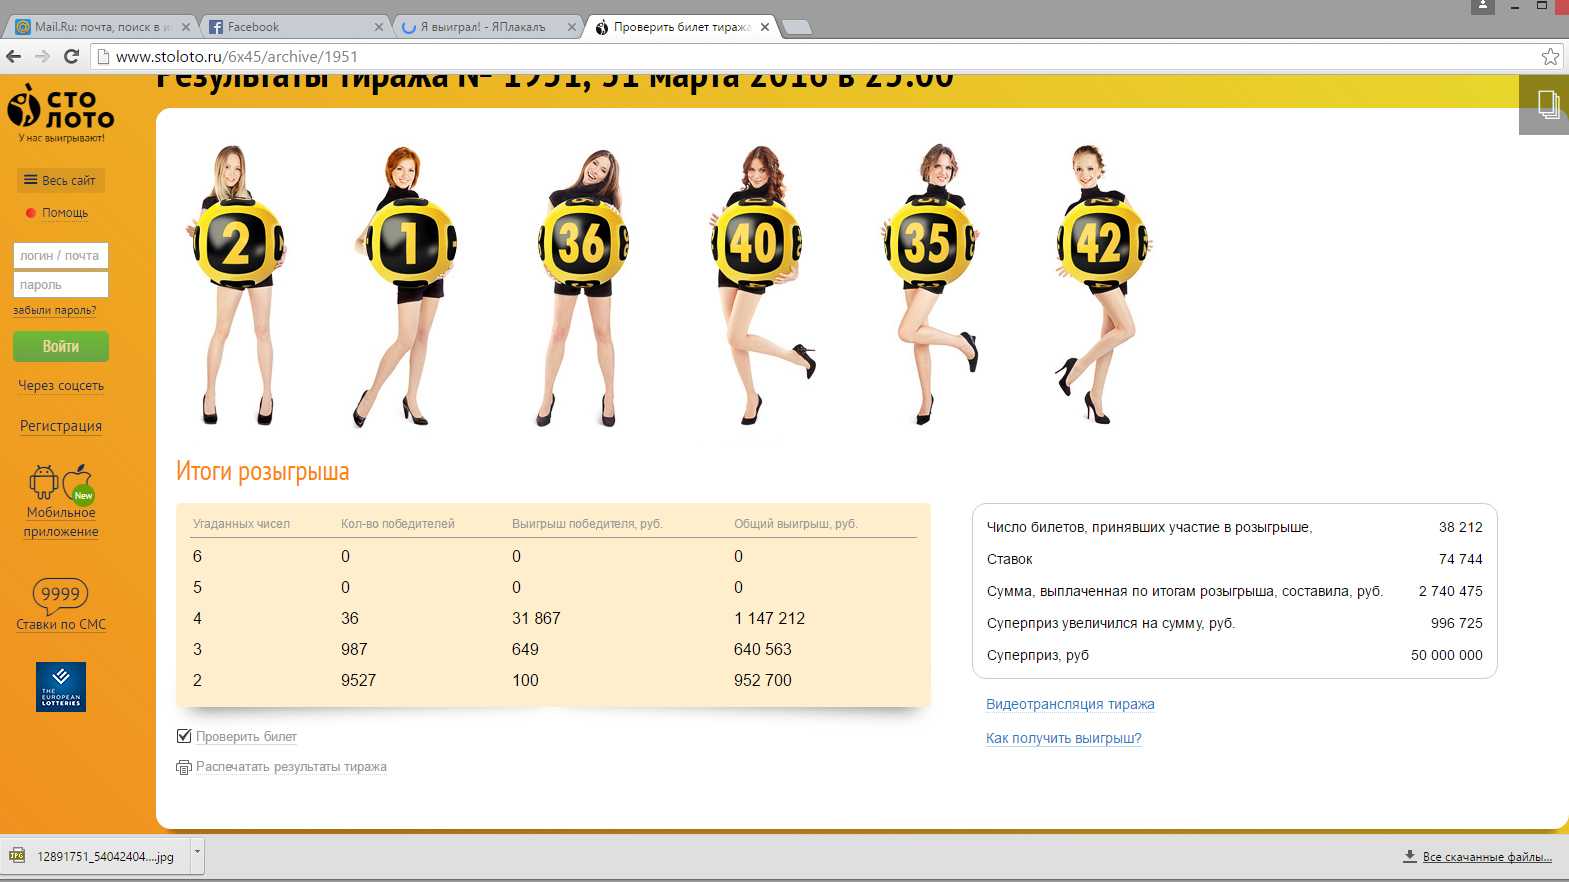Image resolution: width=1569 pixels, height=882 pixels.
Task: Expand the Весь сайт menu
Action: (x=60, y=181)
